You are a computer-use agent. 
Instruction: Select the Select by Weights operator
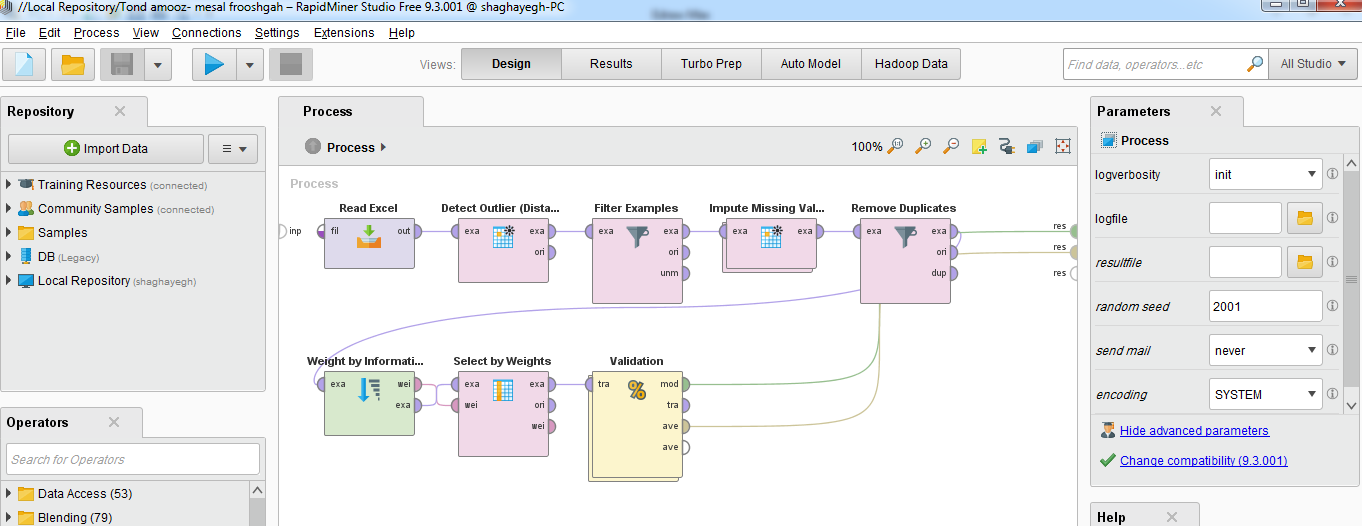click(504, 412)
